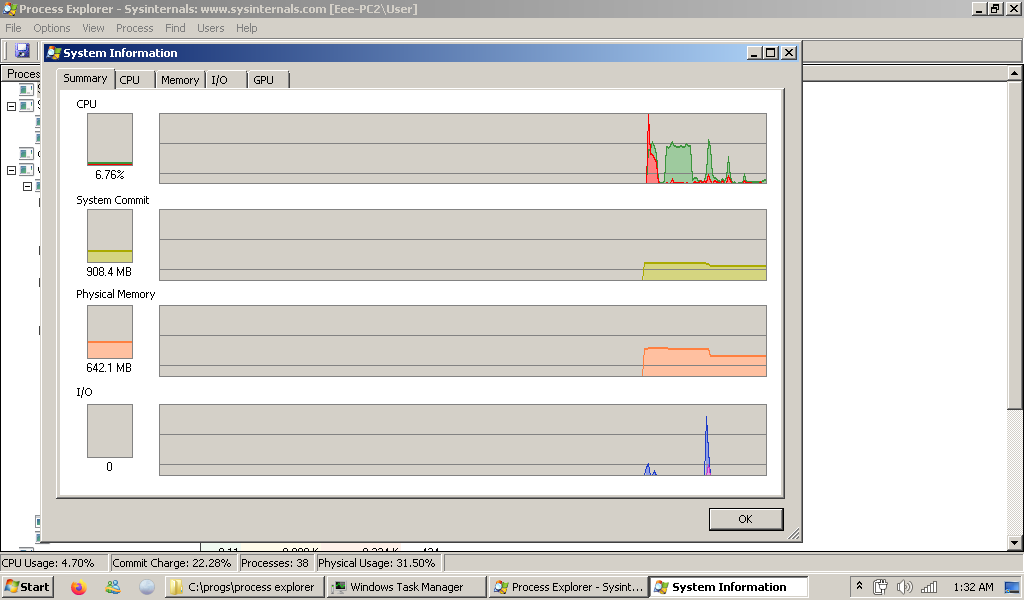This screenshot has width=1030, height=600.
Task: Click the CPU Usage: 4.70% status entry
Action: [x=54, y=563]
